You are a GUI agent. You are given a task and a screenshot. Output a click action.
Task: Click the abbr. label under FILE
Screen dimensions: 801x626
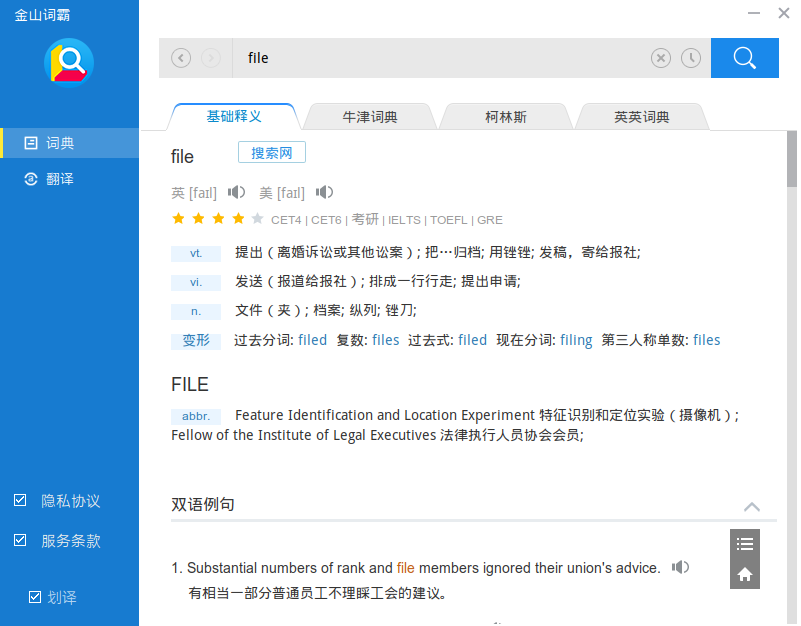coord(196,416)
